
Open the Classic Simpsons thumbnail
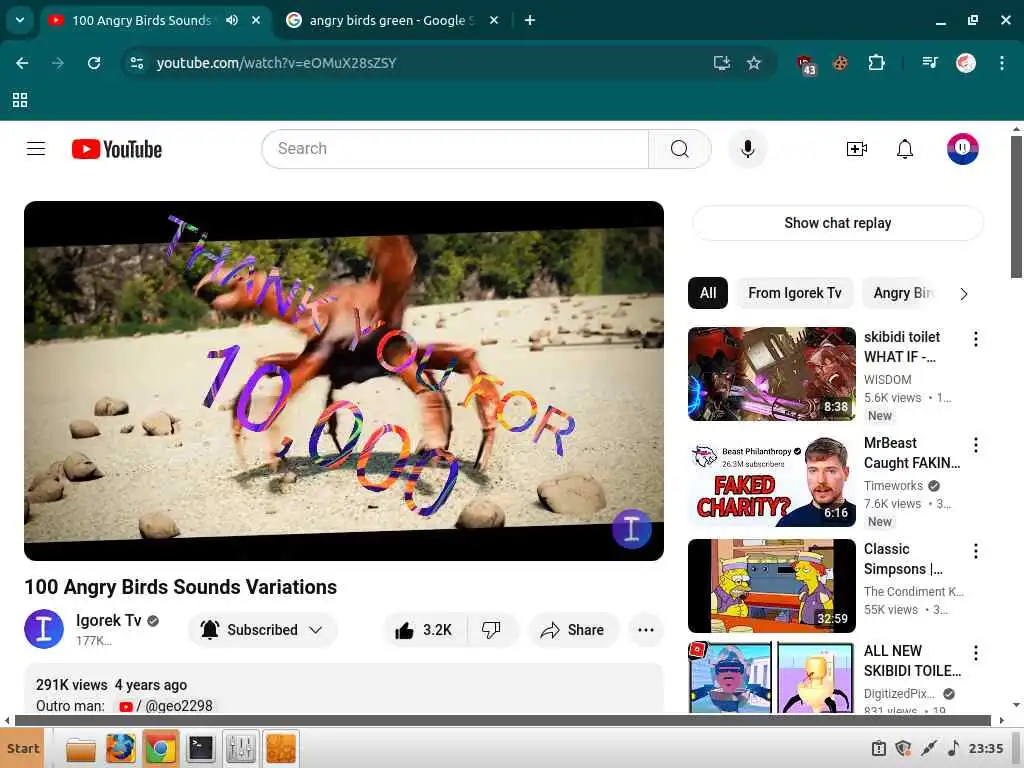(x=772, y=586)
